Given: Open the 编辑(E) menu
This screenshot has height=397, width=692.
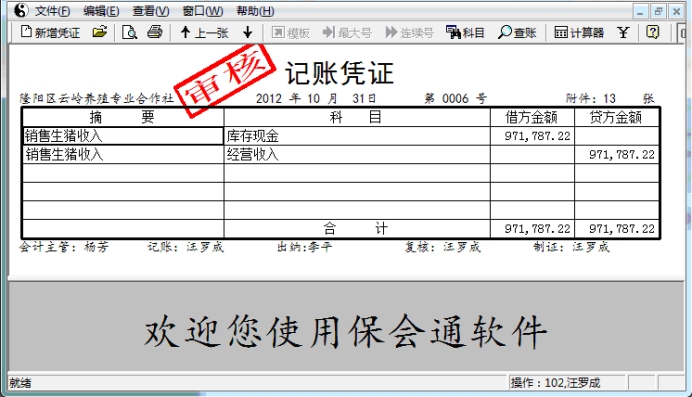Looking at the screenshot, I should coord(101,11).
